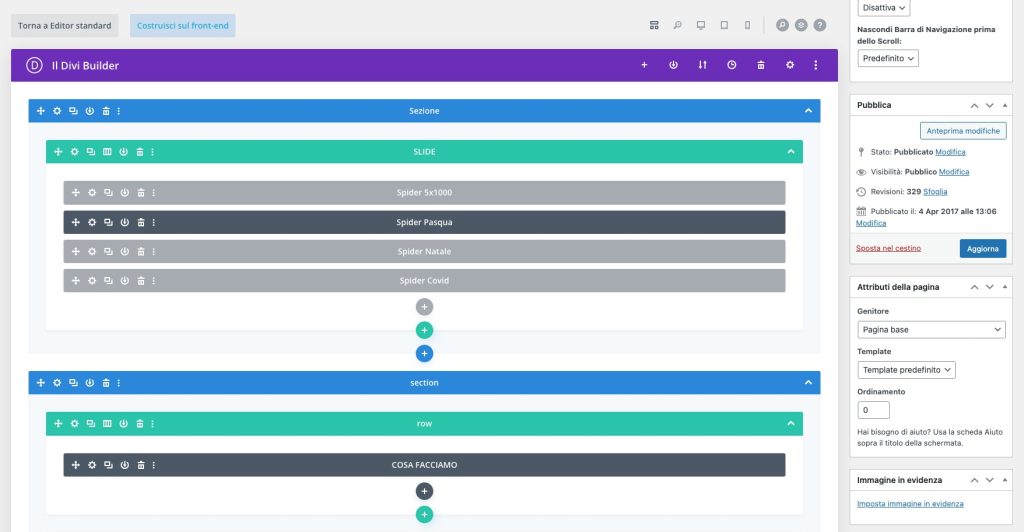
Task: Click plus icon in purple Divi Builder bar
Action: point(644,65)
